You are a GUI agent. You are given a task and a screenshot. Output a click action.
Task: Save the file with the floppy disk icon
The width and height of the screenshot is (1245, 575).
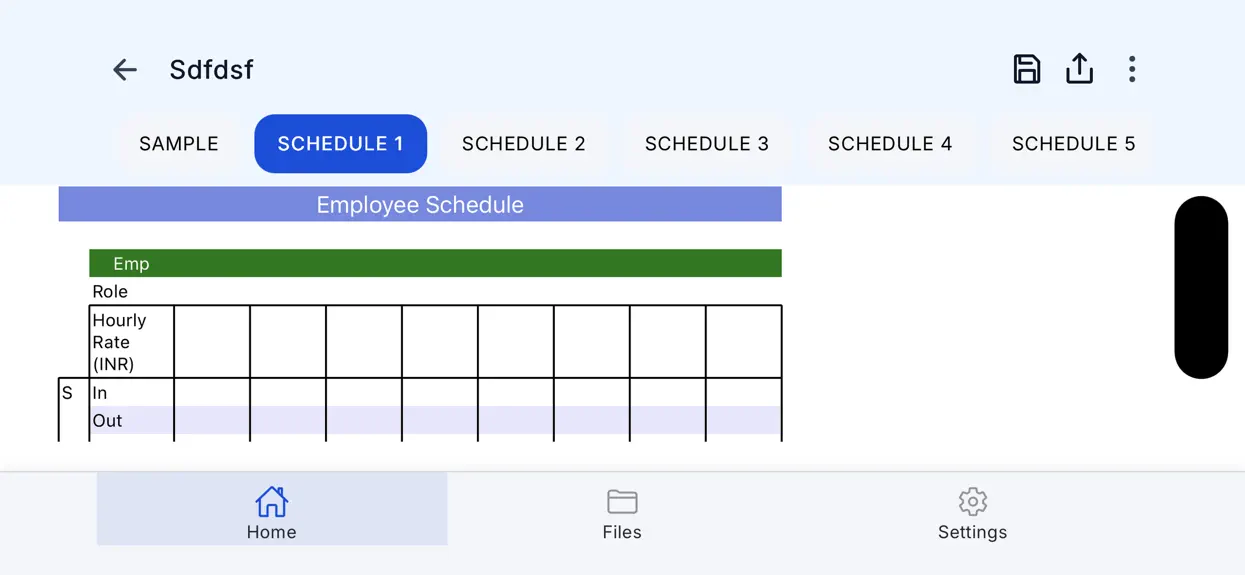click(x=1026, y=69)
